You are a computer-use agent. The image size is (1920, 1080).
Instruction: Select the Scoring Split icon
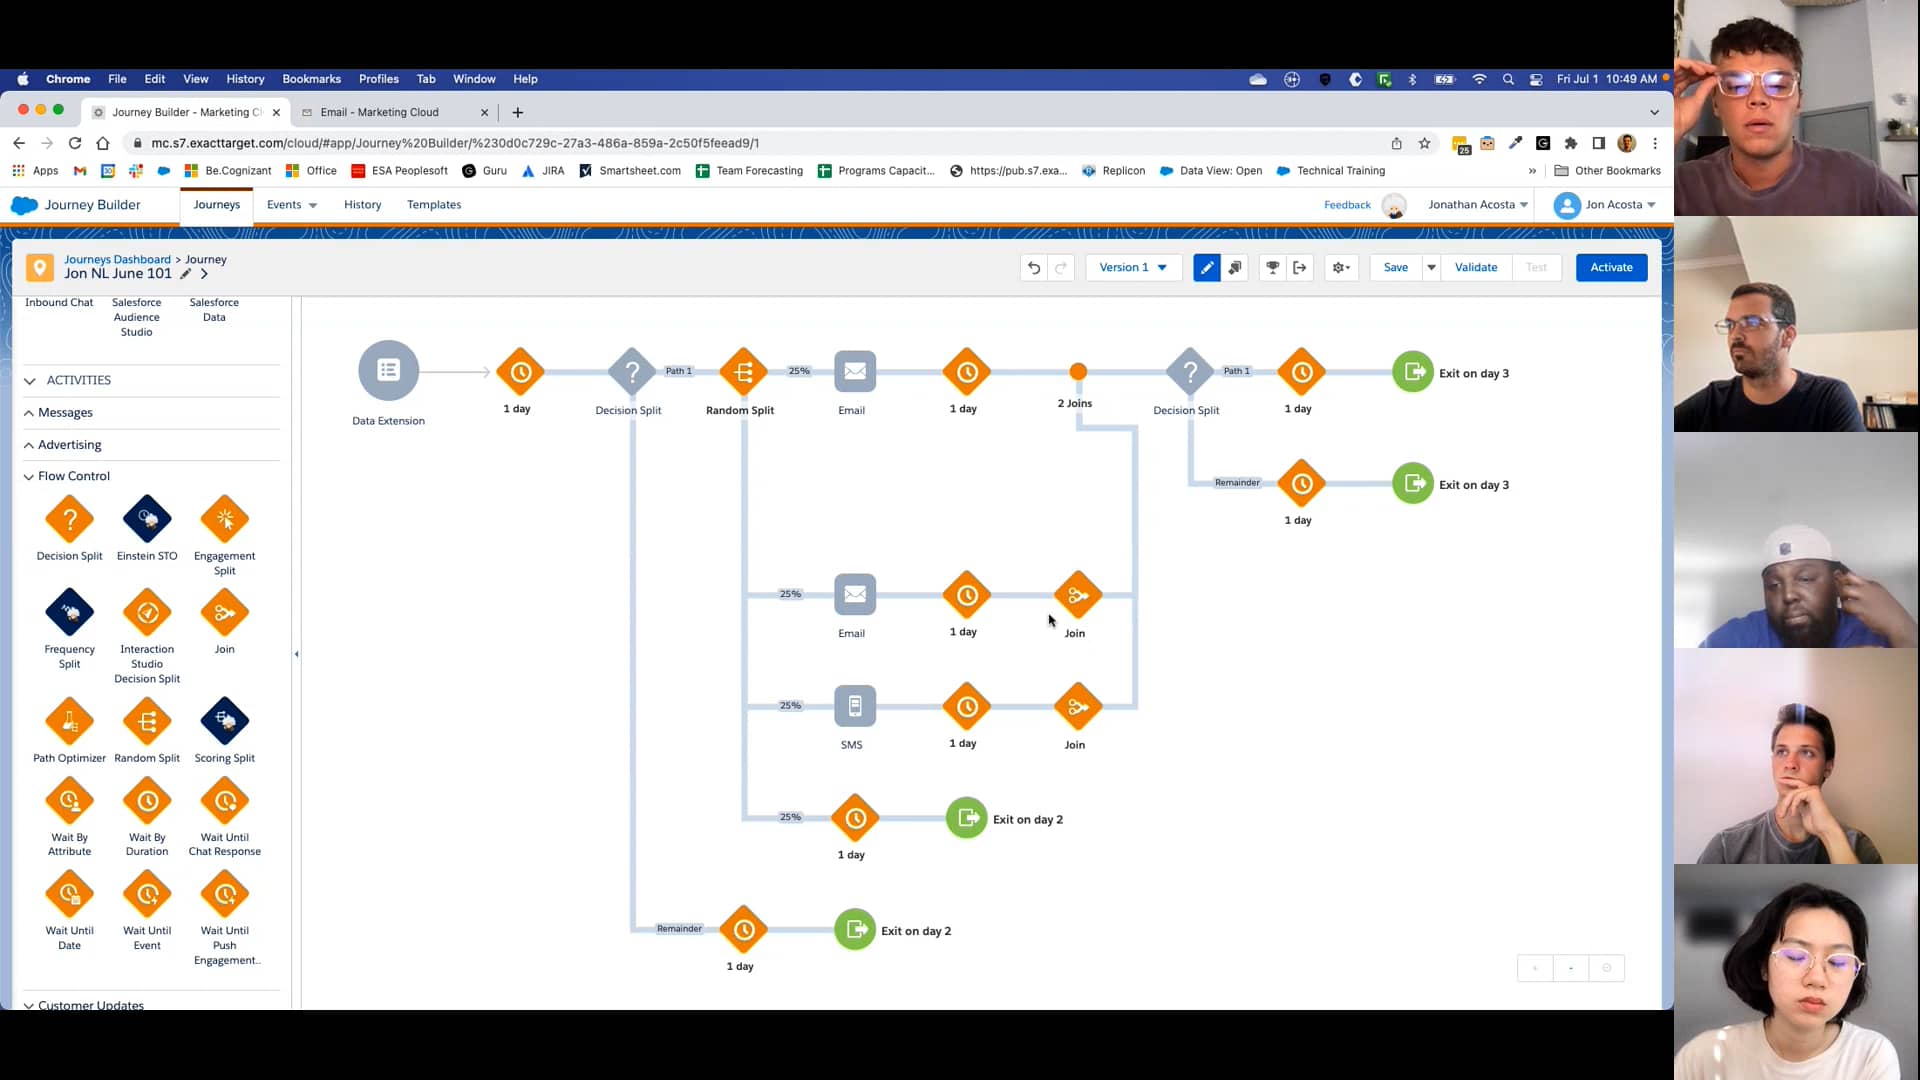[x=224, y=720]
